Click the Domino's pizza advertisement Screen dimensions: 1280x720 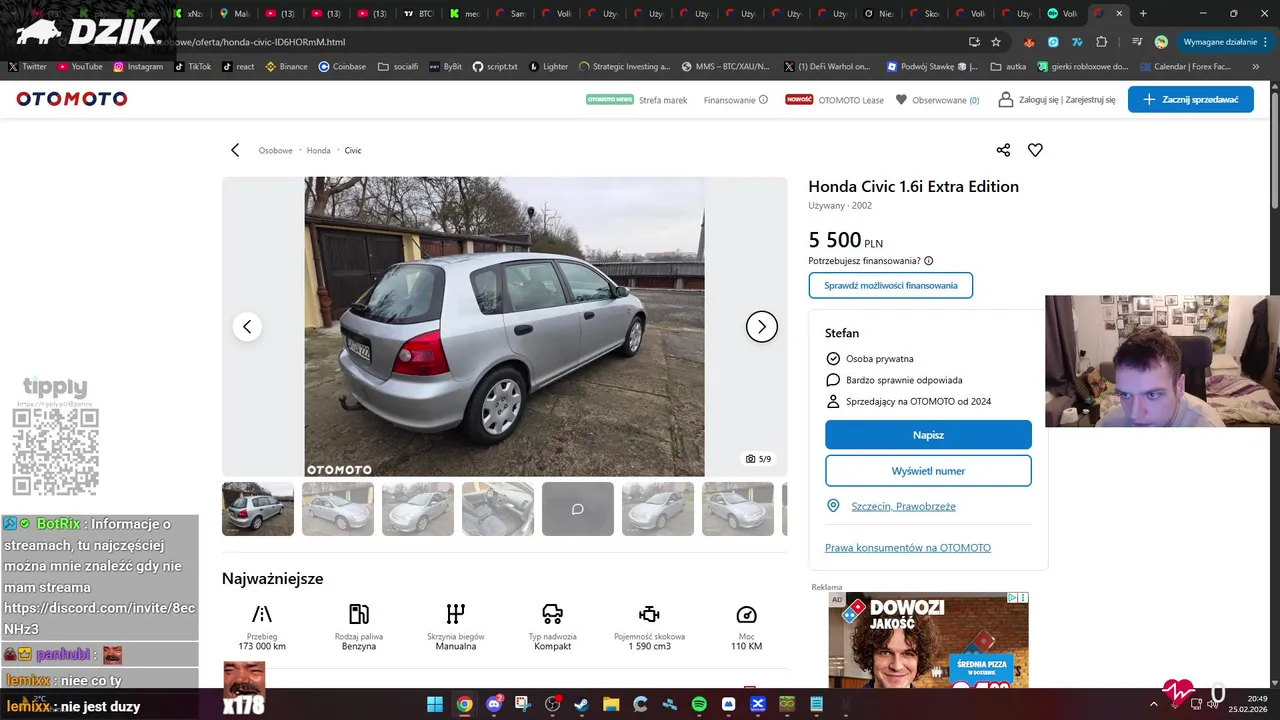(928, 640)
